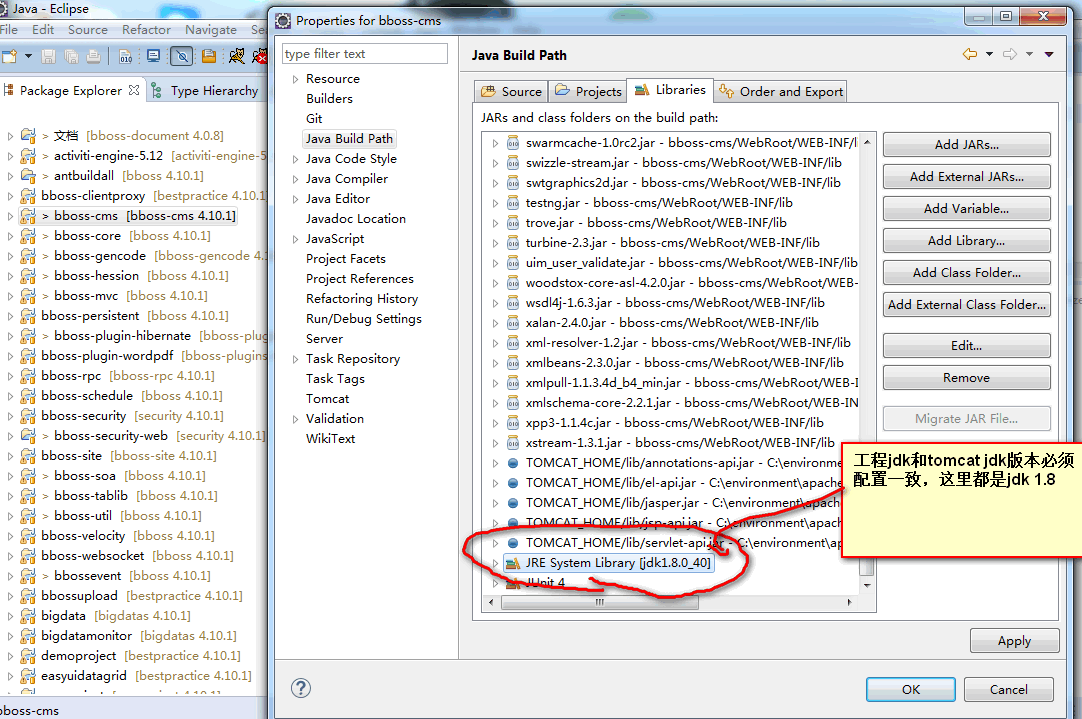Image resolution: width=1082 pixels, height=719 pixels.
Task: Focus the type filter text field
Action: [364, 53]
